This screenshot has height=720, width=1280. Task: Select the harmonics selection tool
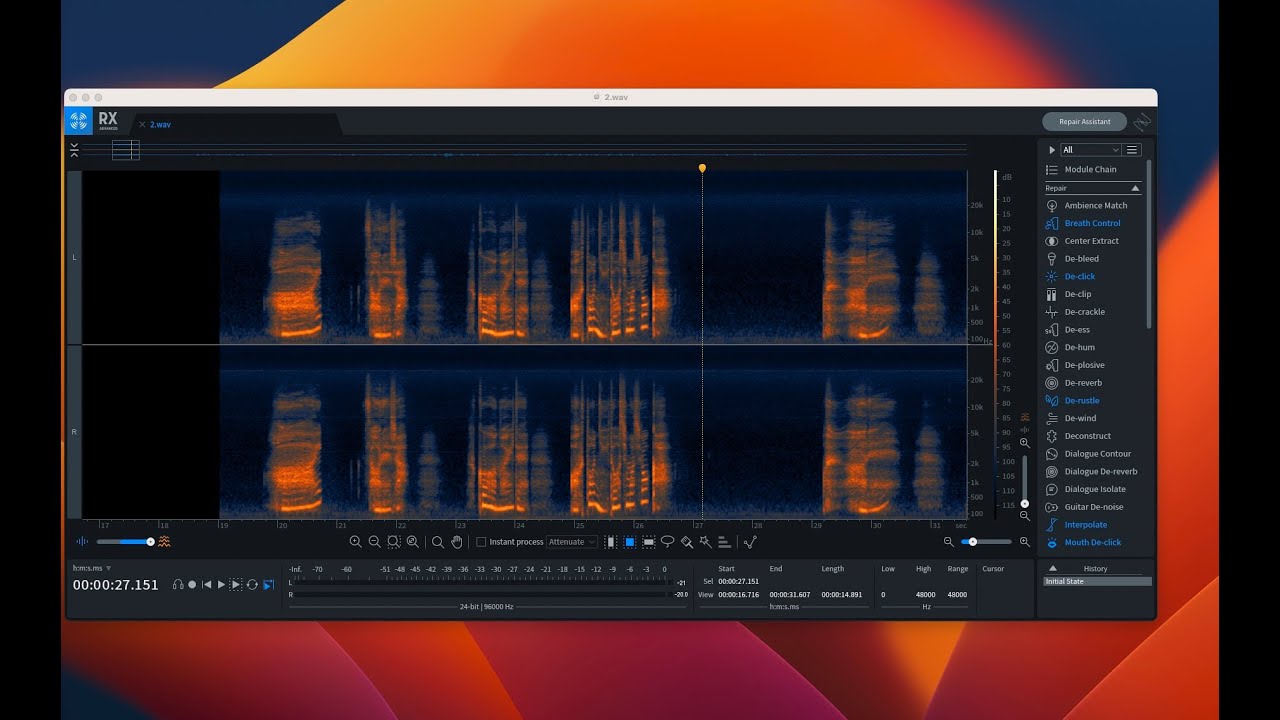tap(724, 542)
